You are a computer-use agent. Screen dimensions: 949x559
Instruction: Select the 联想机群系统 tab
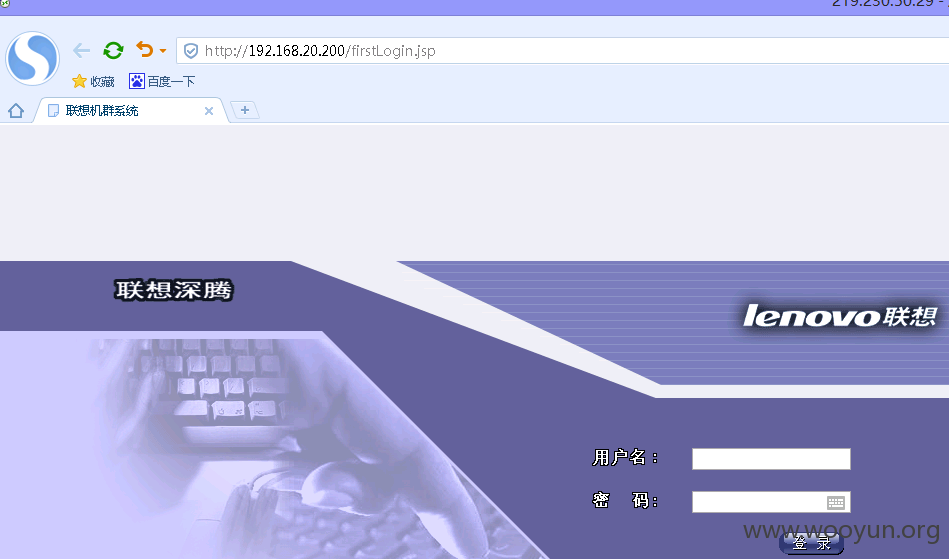click(x=131, y=111)
